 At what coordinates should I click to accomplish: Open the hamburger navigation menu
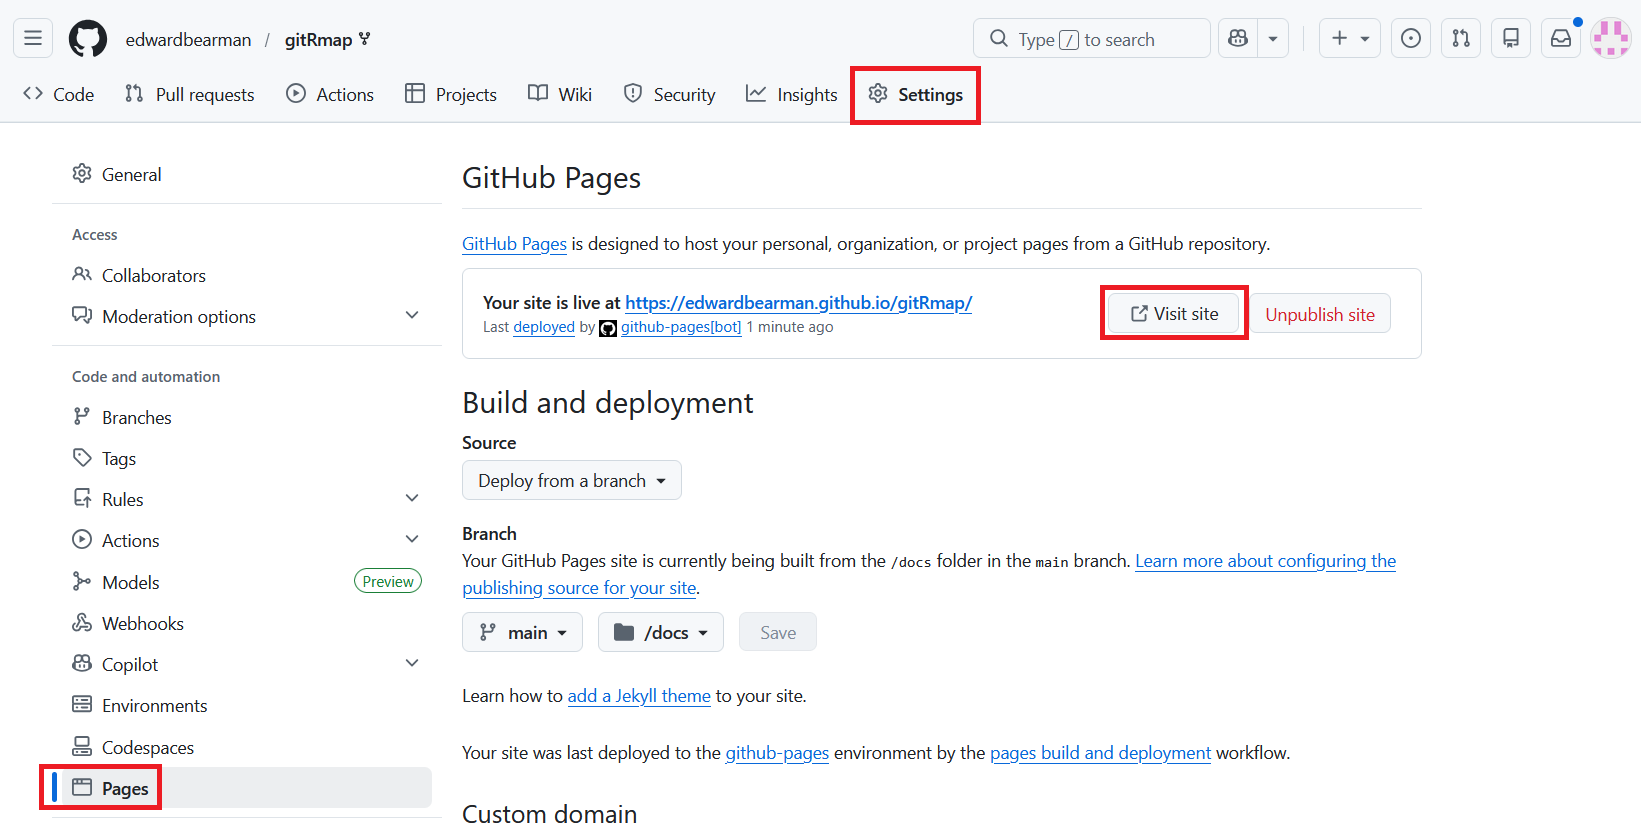coord(33,39)
